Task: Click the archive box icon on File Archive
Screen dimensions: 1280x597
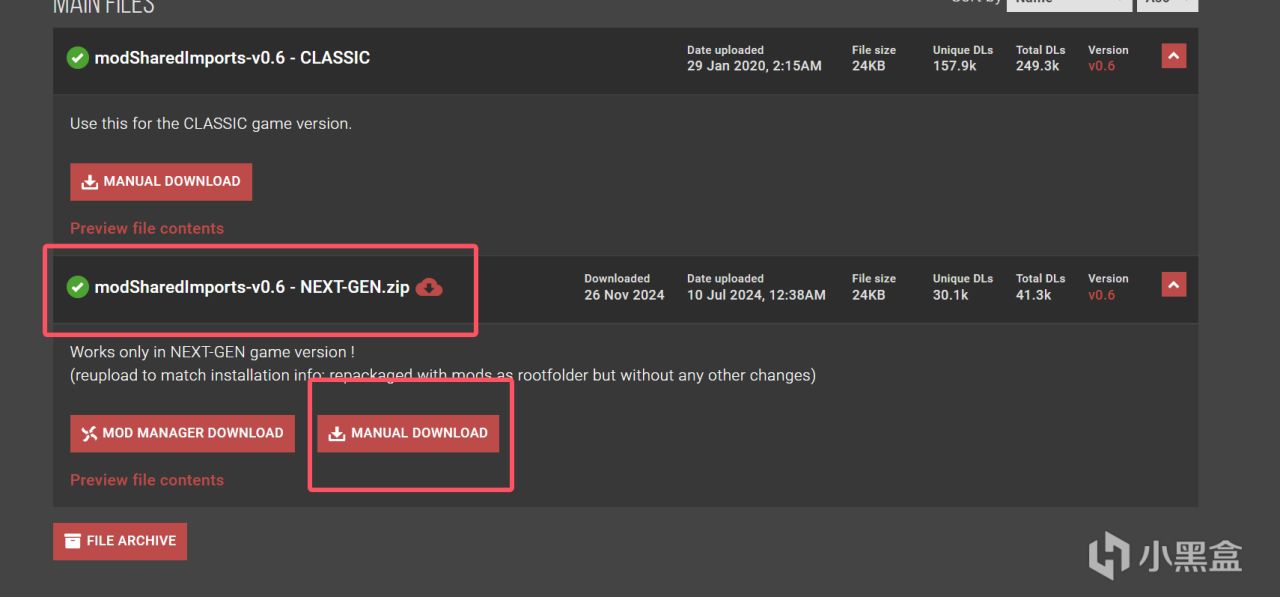Action: pos(72,541)
